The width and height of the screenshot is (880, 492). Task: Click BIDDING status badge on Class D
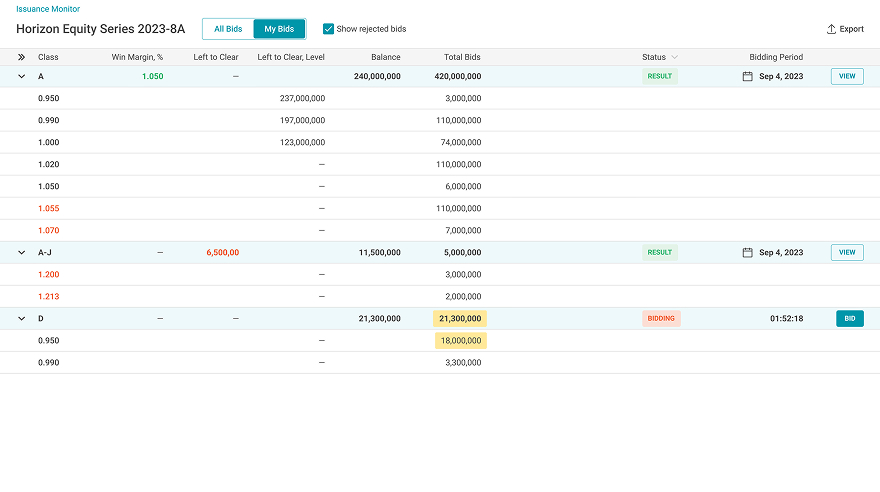[x=661, y=319]
